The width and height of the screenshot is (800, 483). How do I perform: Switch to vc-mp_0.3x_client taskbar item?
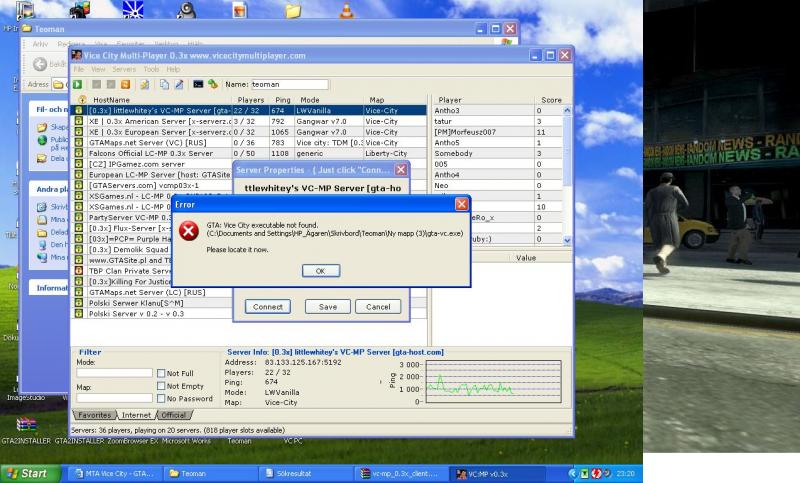point(401,474)
